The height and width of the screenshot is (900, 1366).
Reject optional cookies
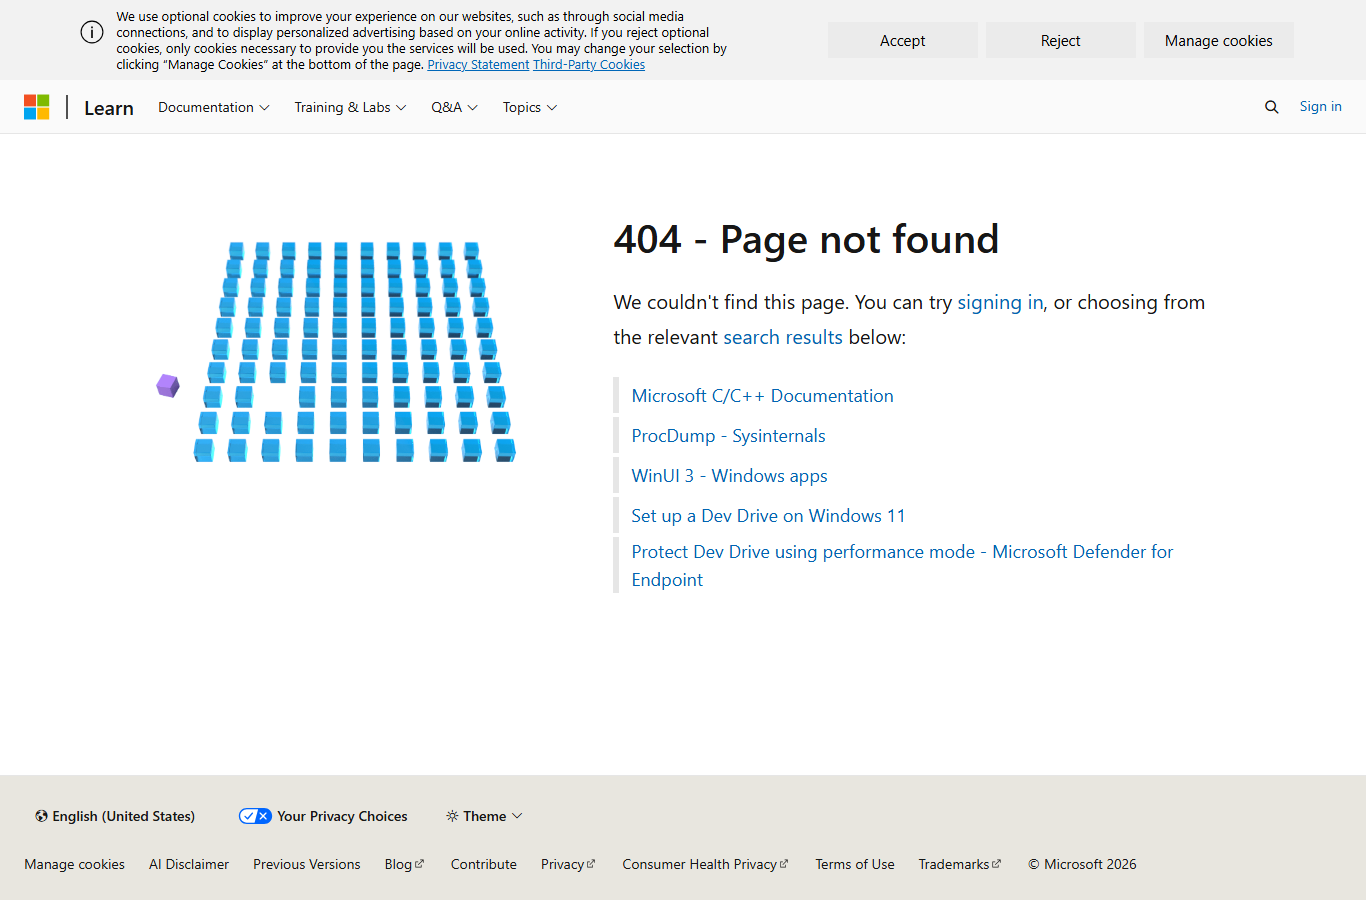pyautogui.click(x=1061, y=40)
